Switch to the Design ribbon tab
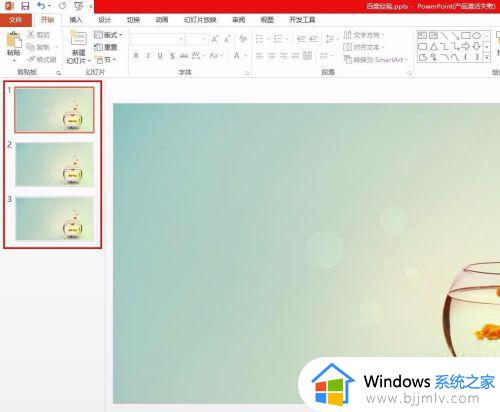Image resolution: width=500 pixels, height=412 pixels. coord(104,20)
